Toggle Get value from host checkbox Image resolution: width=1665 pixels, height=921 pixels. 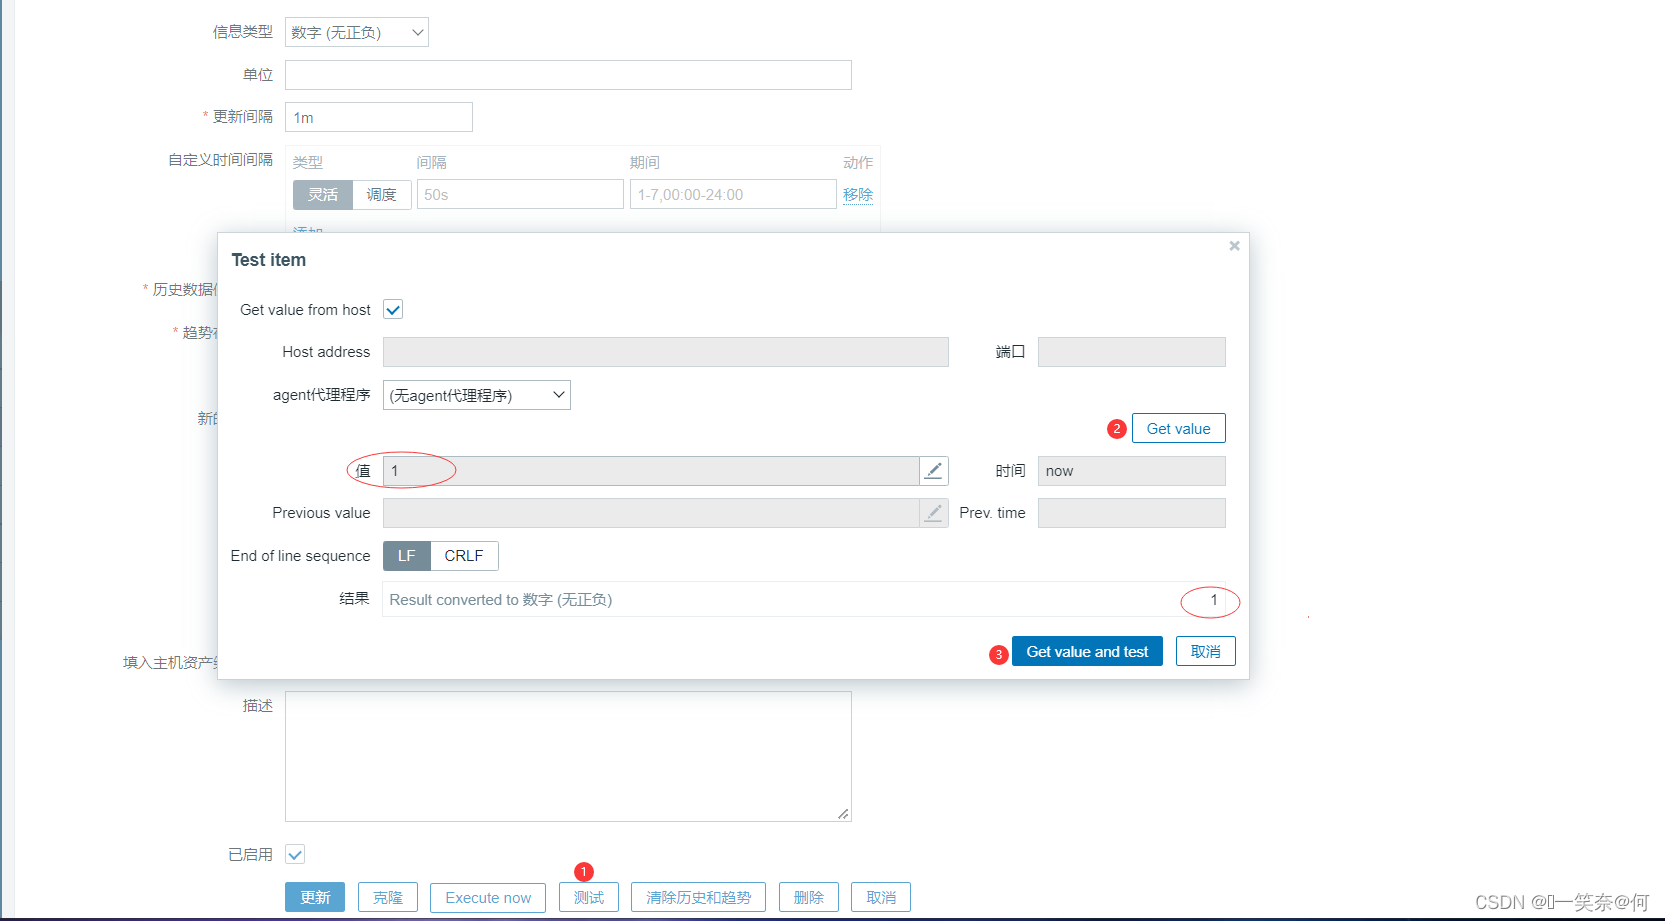click(x=393, y=310)
